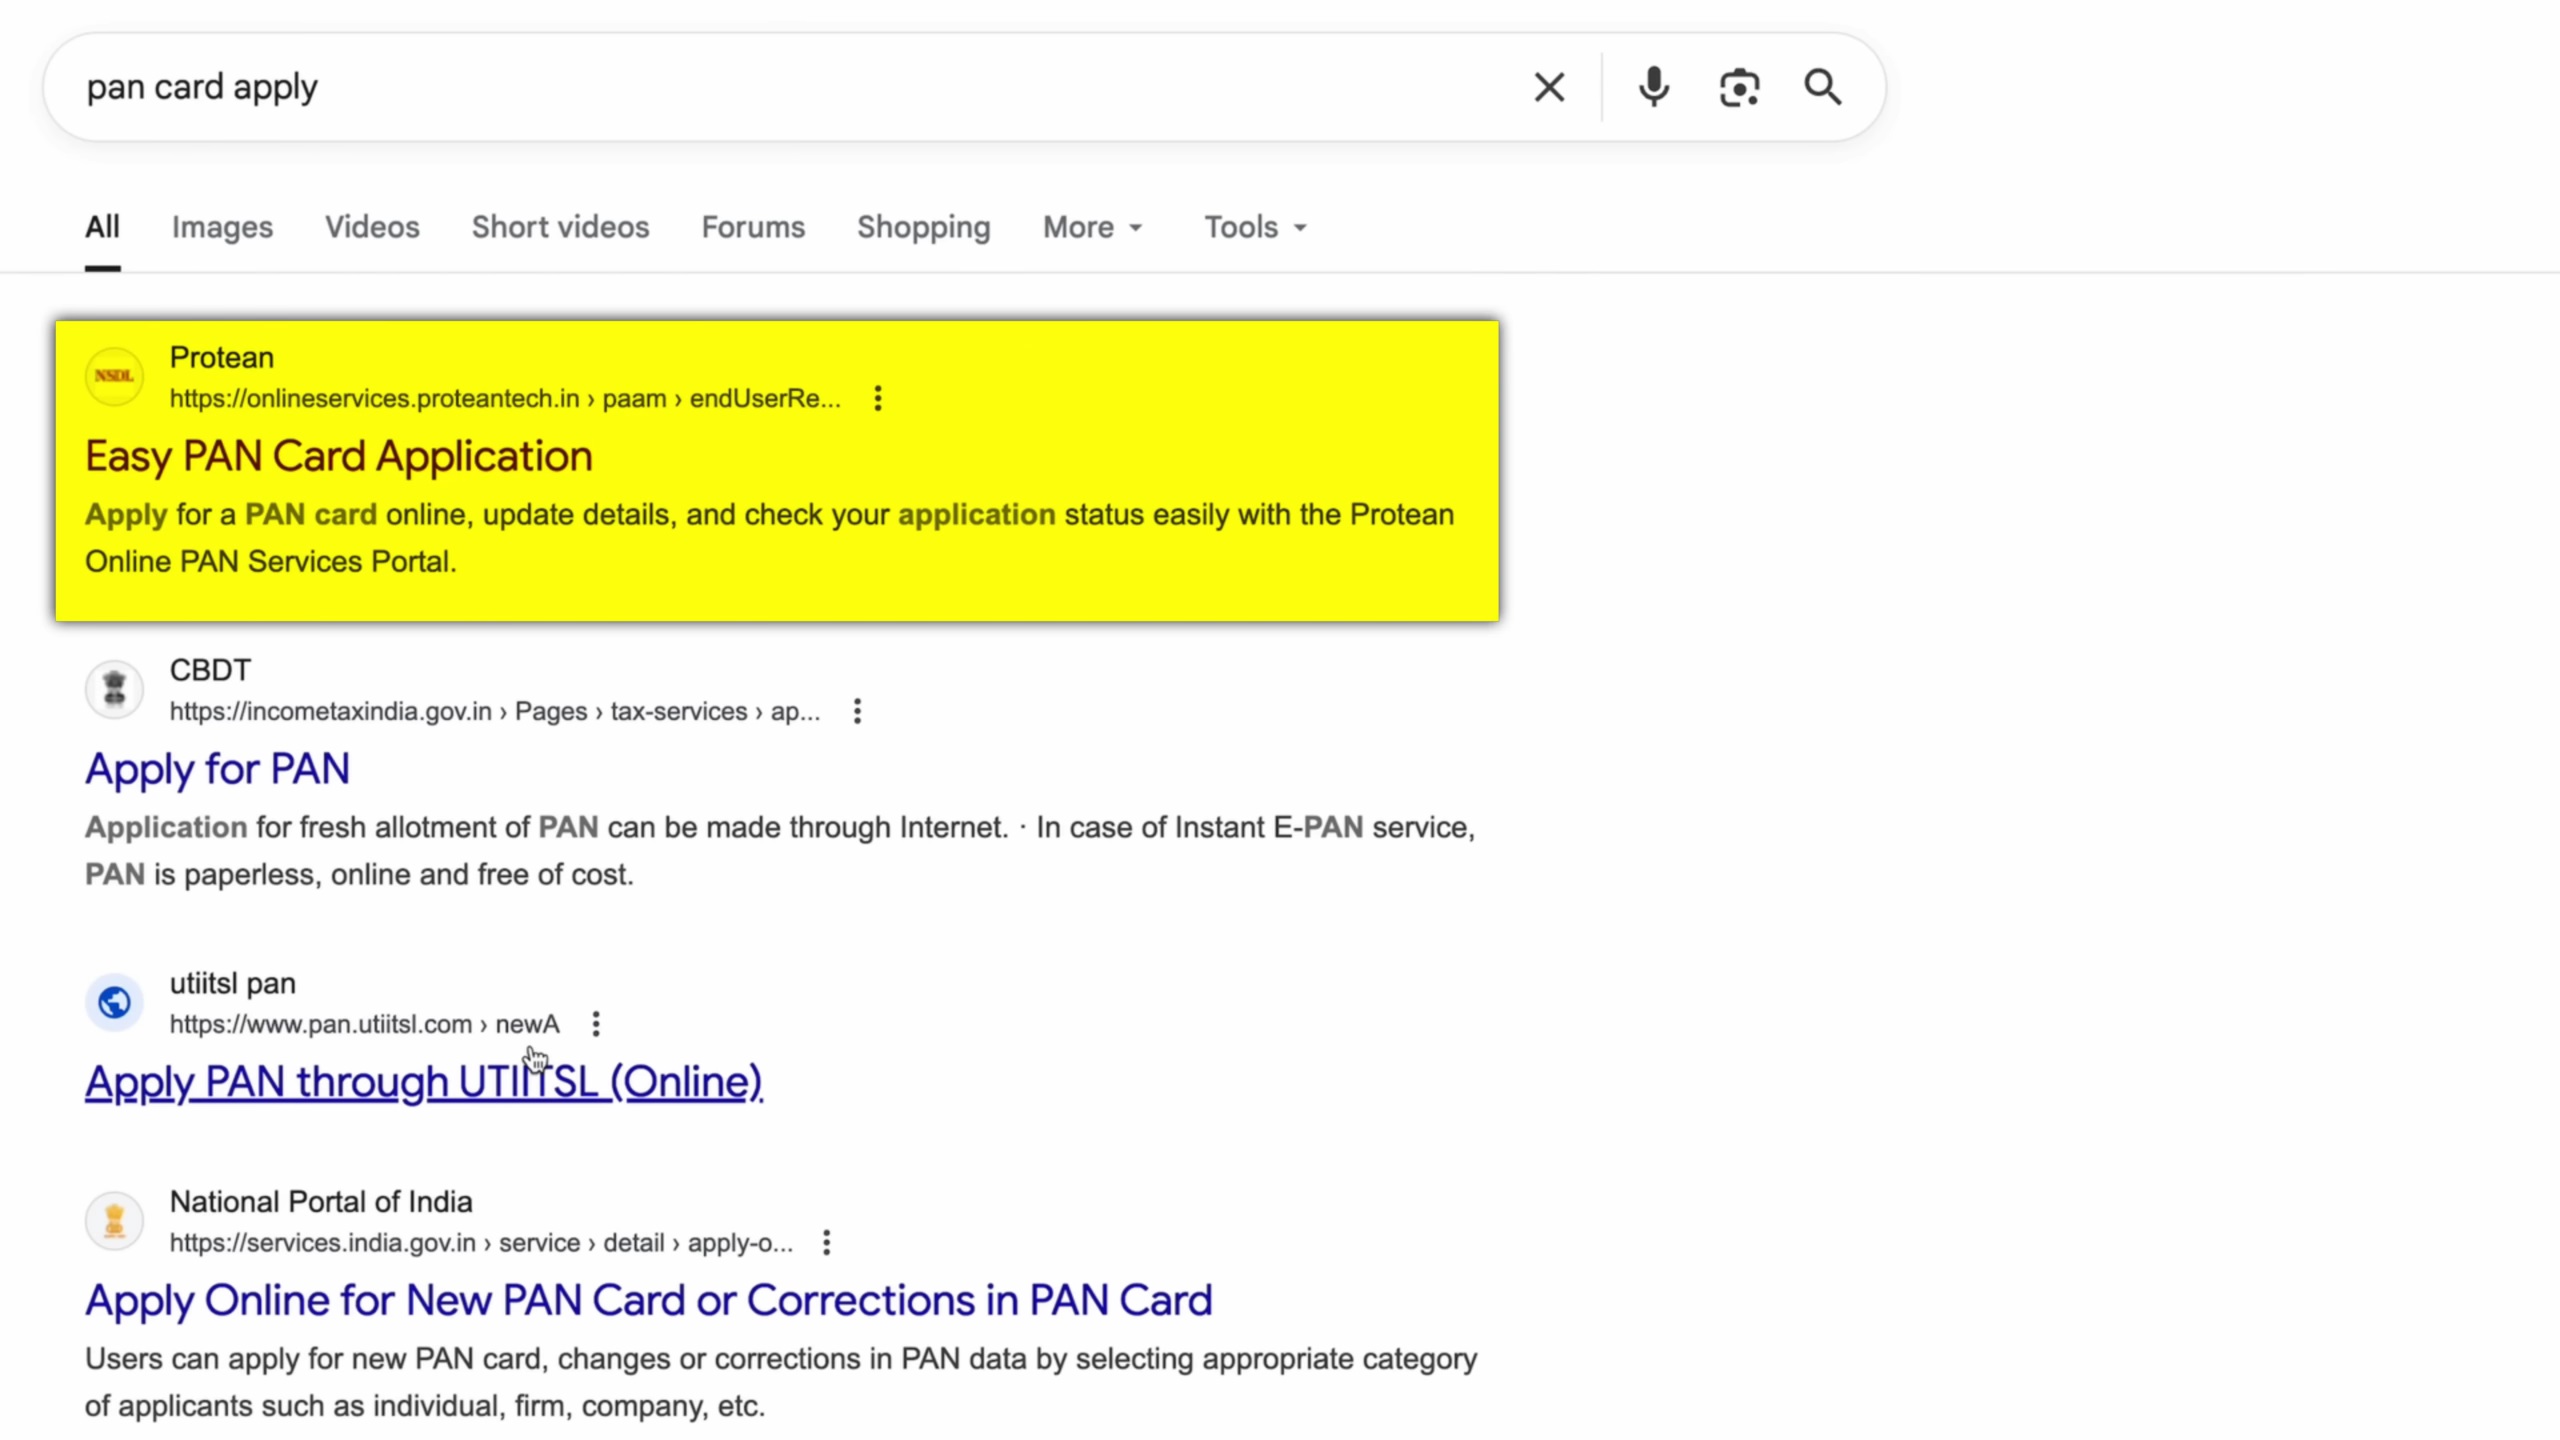Click the Protean NSDL favicon
2560x1440 pixels.
[x=114, y=377]
